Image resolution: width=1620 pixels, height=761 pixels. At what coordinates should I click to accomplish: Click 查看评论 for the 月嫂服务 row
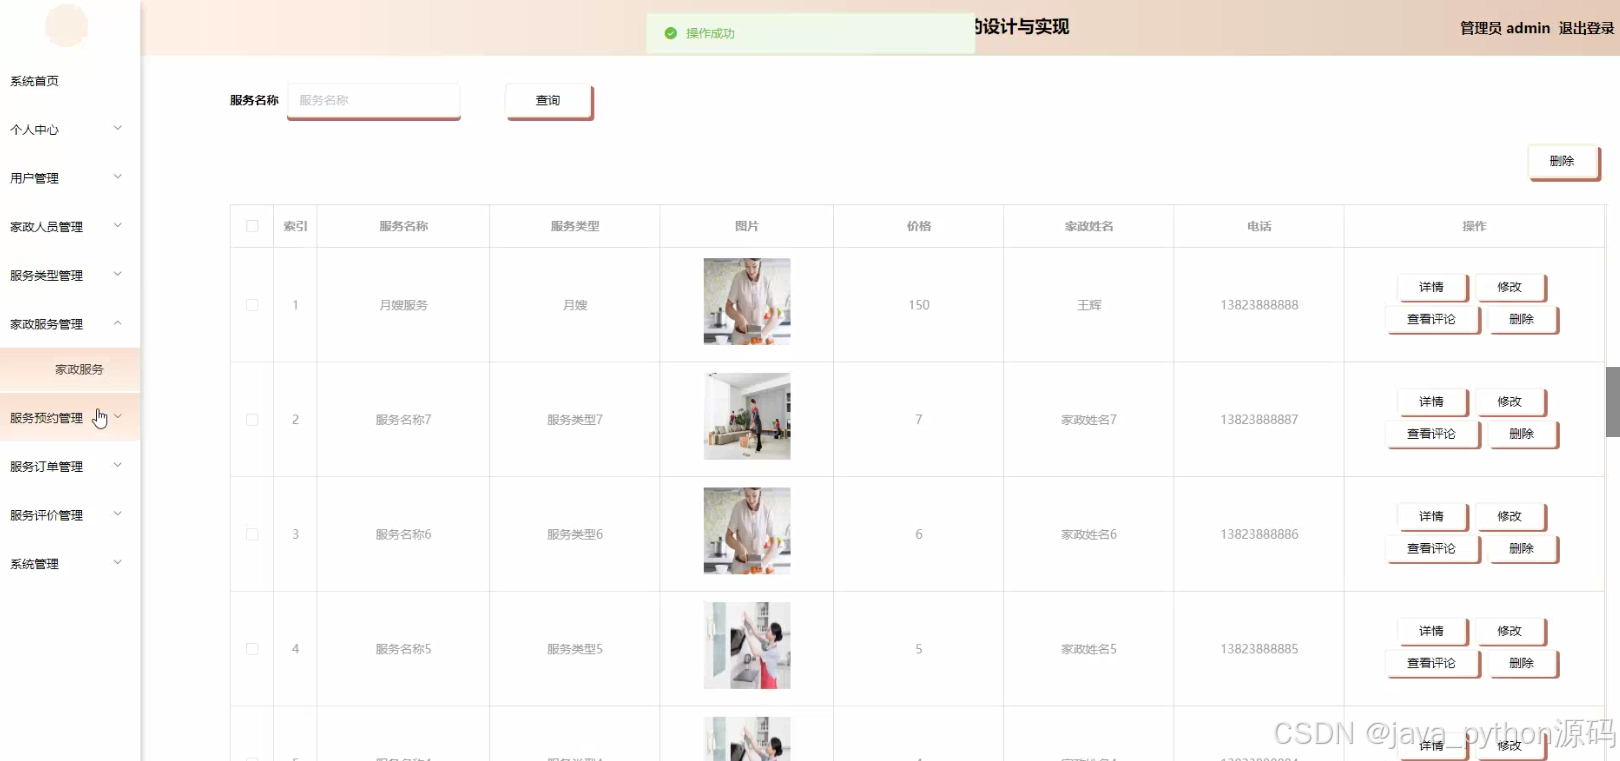pyautogui.click(x=1432, y=319)
